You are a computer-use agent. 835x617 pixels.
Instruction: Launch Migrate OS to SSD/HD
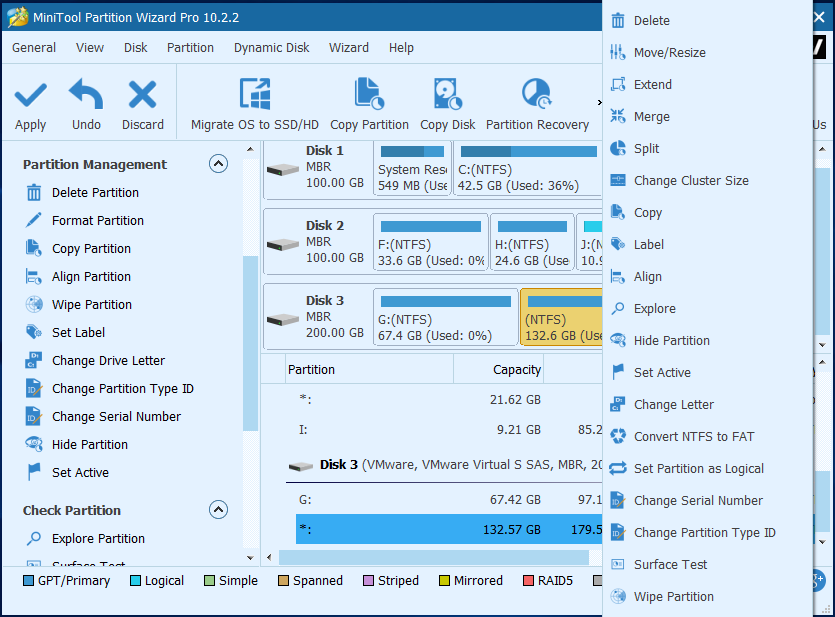pos(255,104)
